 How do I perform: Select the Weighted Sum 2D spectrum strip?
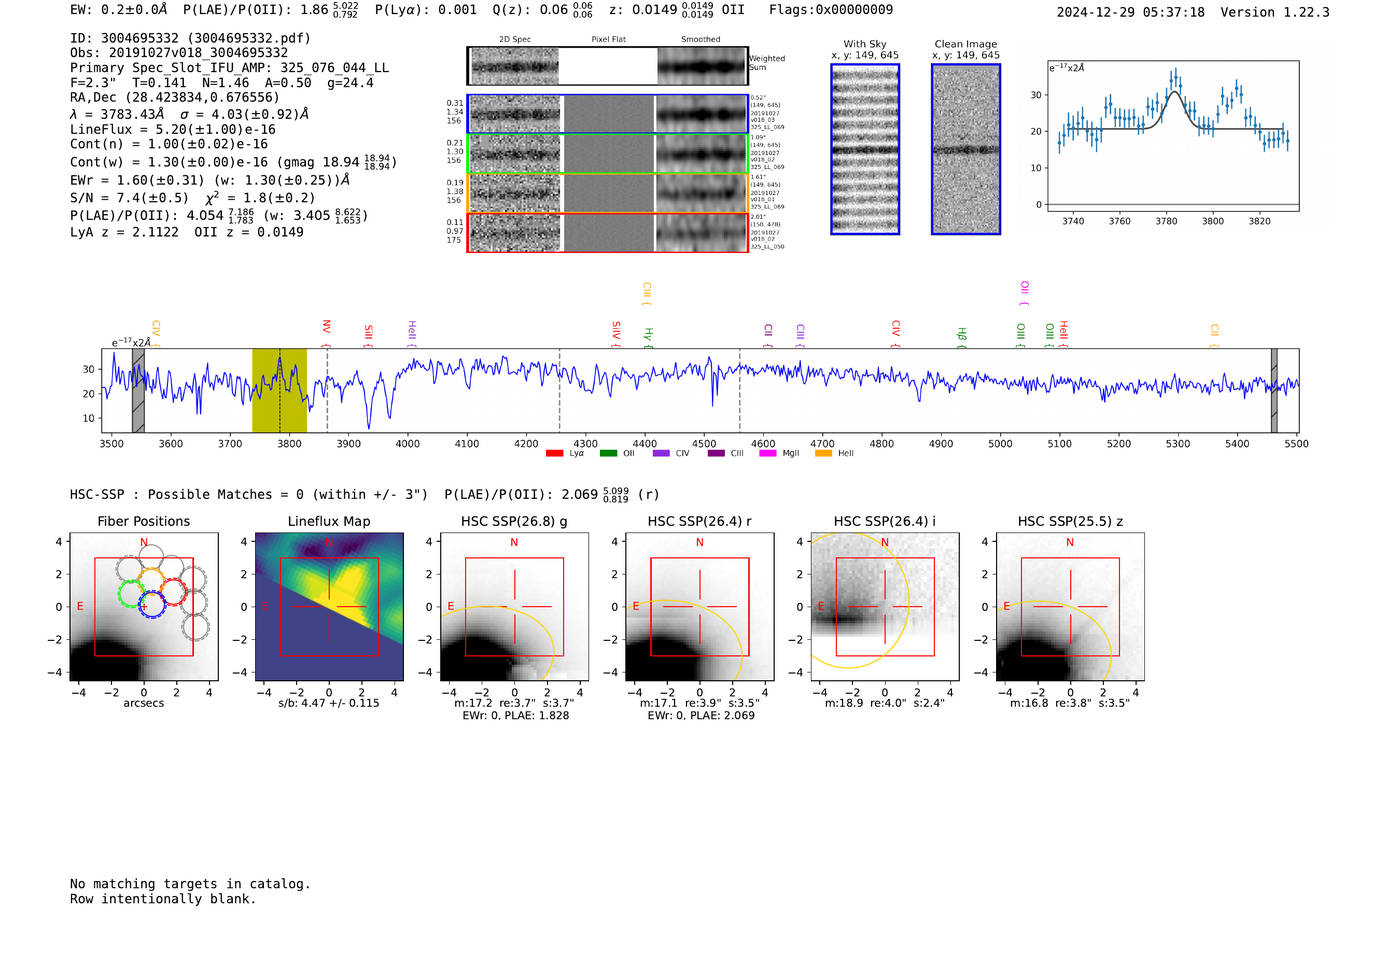[x=608, y=66]
